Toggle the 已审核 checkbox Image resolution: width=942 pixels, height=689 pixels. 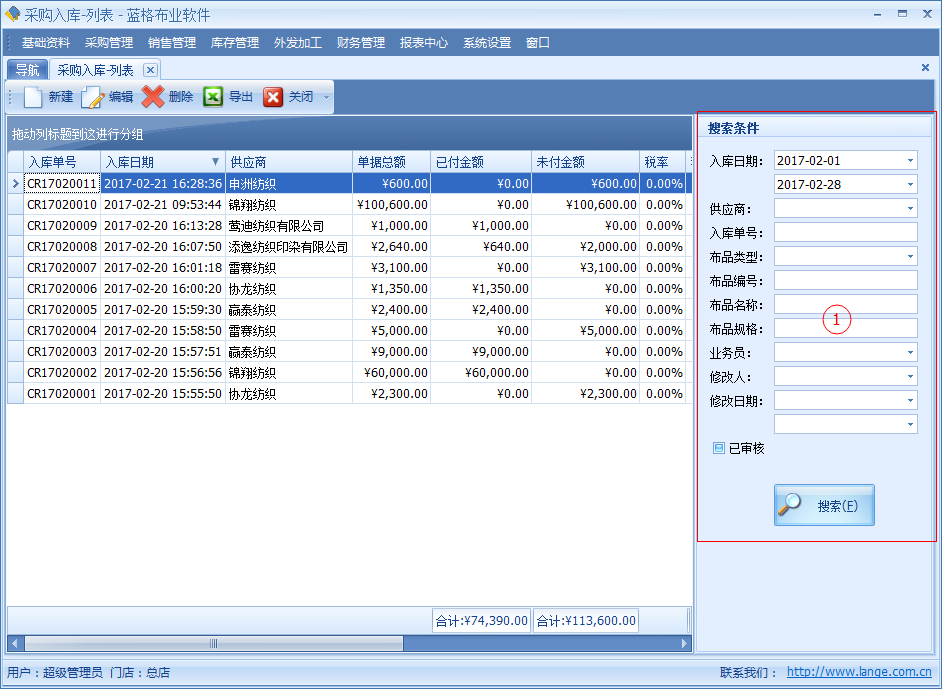point(718,449)
